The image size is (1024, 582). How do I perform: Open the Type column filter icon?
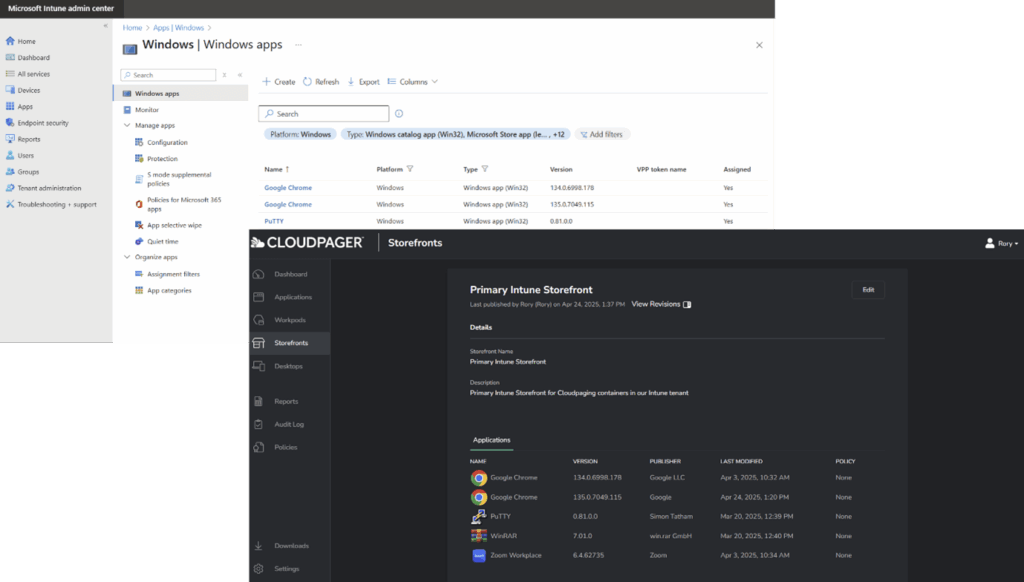[x=485, y=169]
